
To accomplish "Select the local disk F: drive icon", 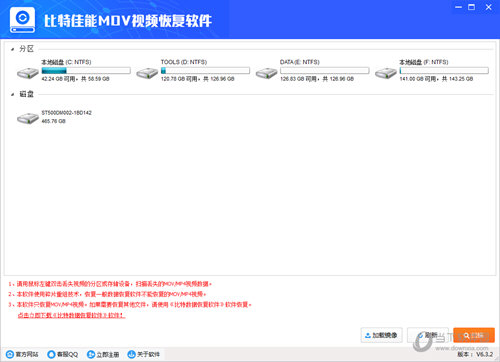I will coord(386,73).
